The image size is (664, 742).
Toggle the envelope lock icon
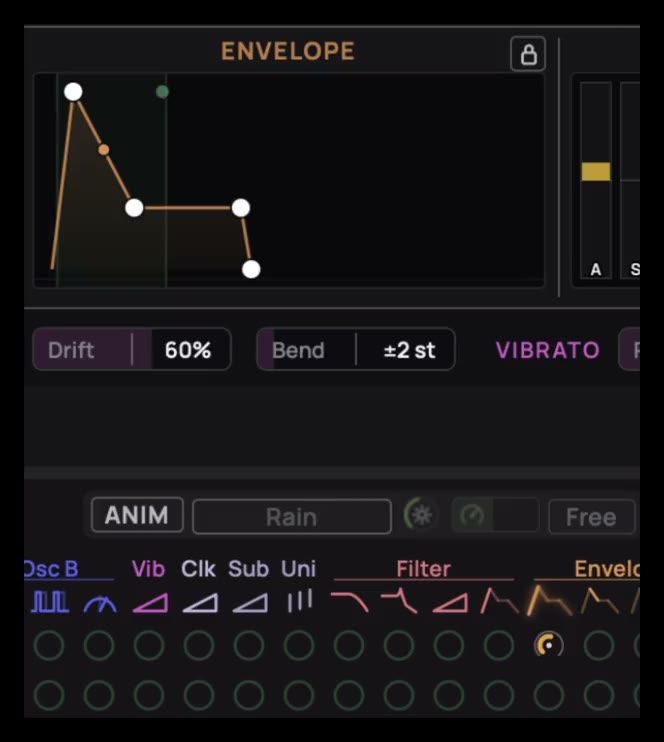click(528, 54)
